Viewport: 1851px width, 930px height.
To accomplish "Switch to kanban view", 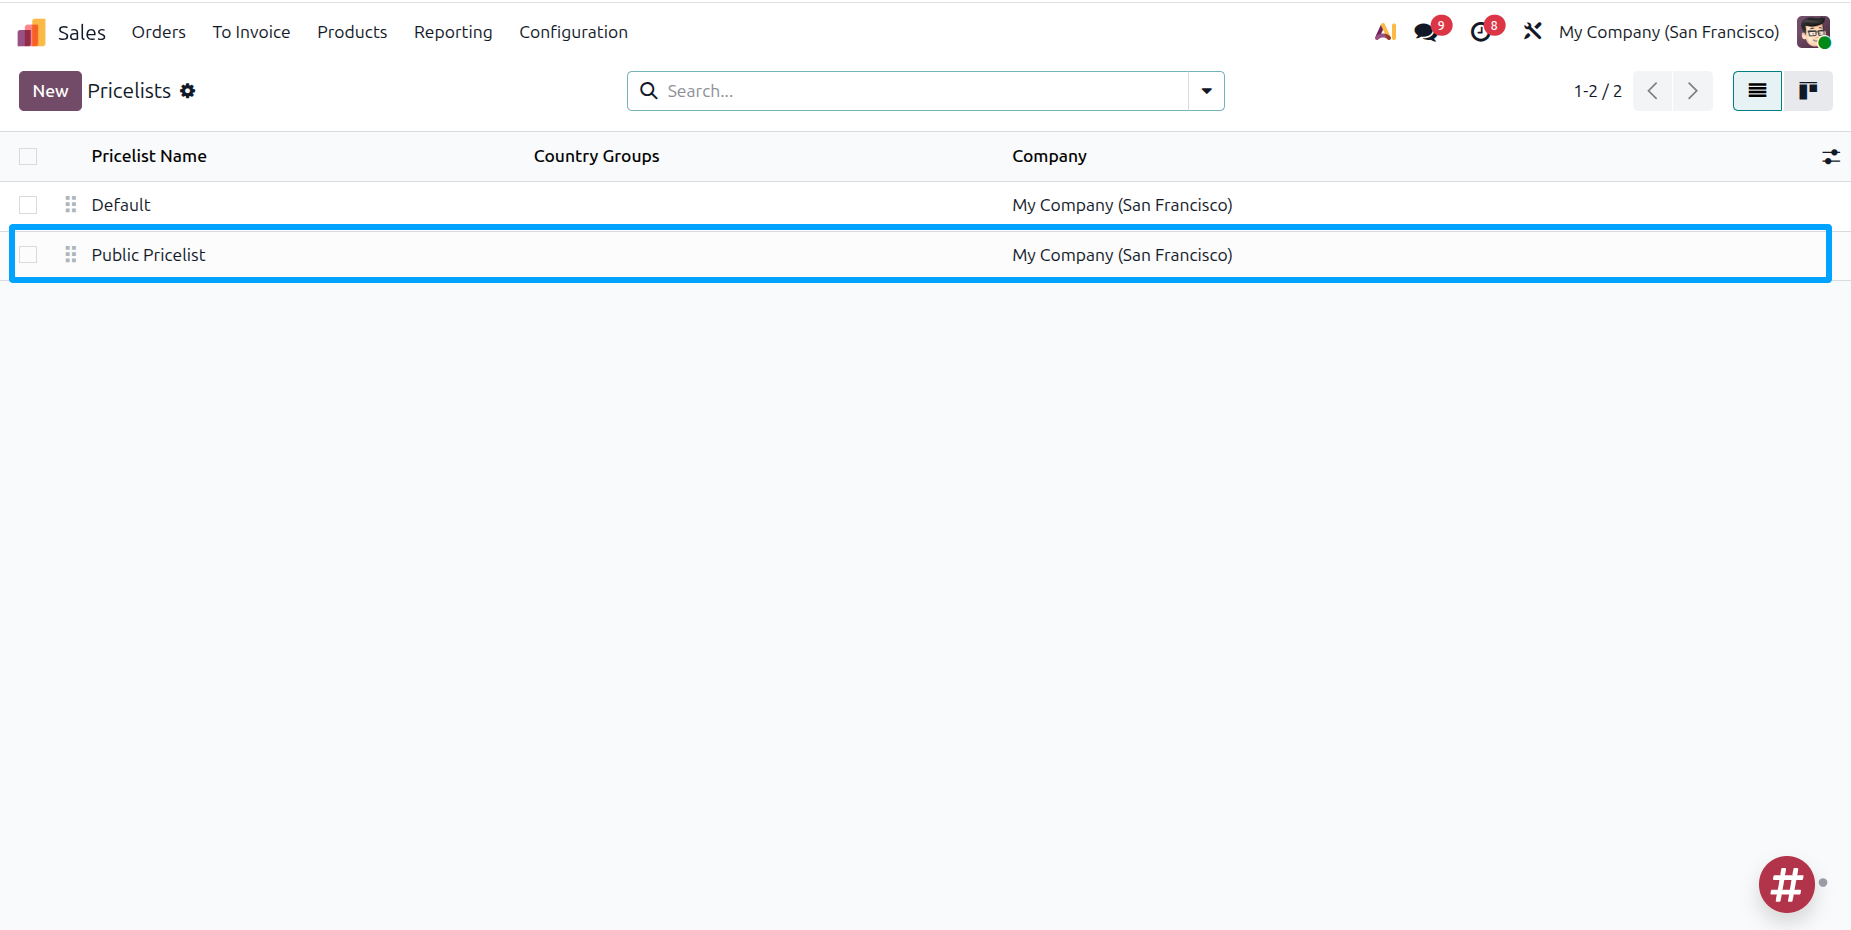I will (1809, 90).
